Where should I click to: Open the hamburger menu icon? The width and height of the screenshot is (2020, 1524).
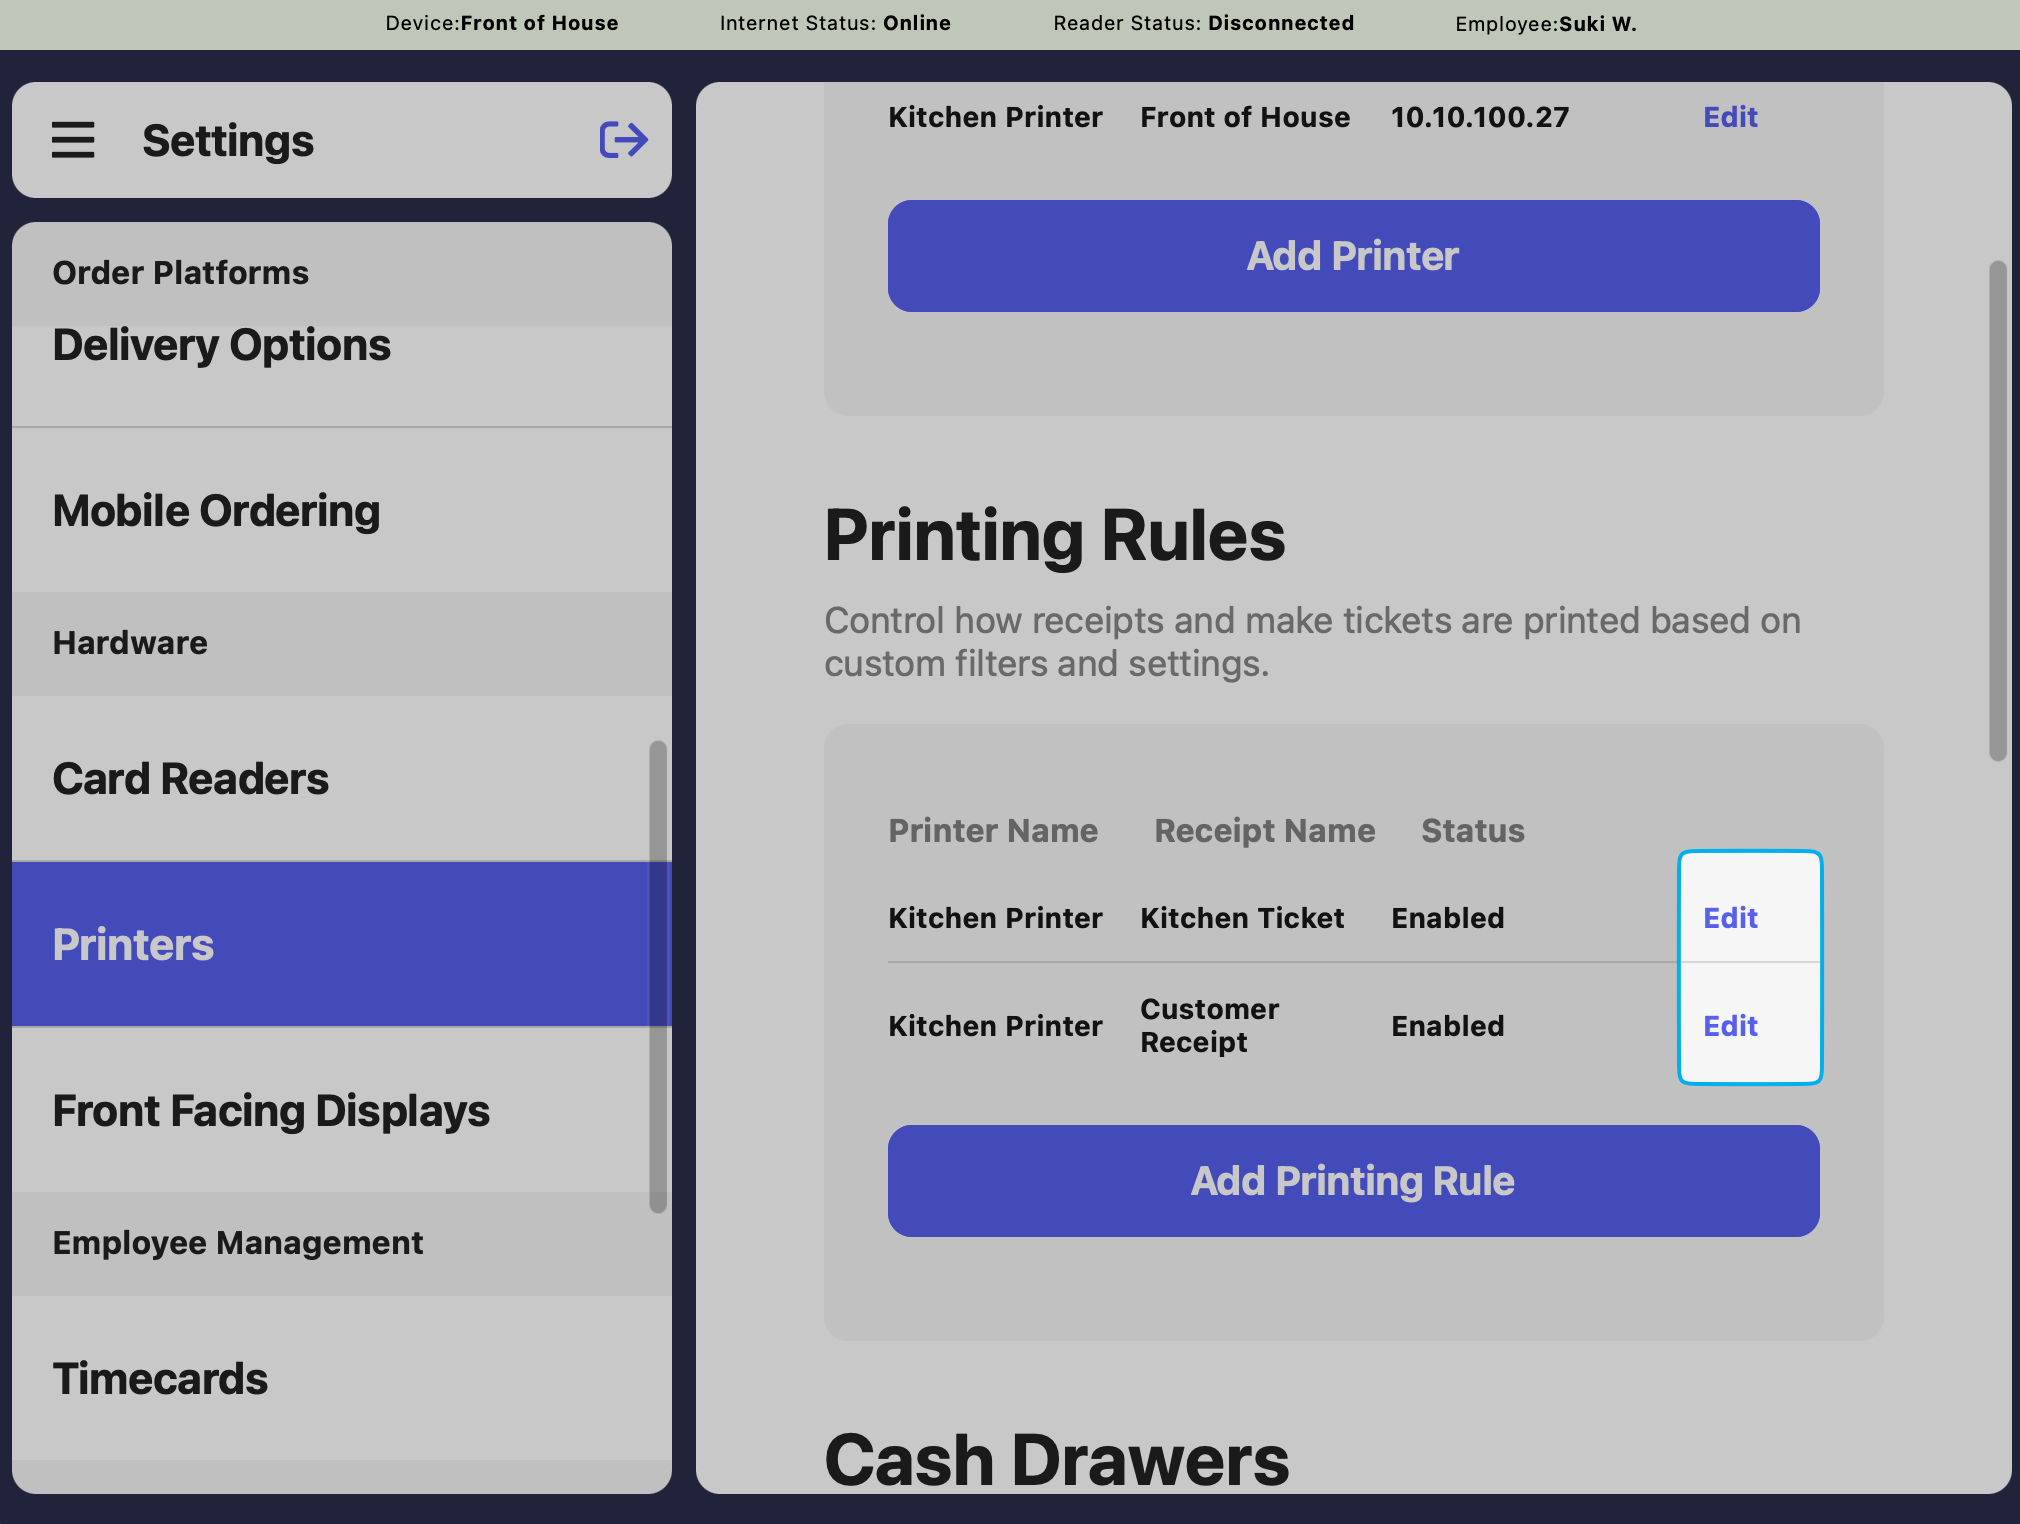point(73,140)
